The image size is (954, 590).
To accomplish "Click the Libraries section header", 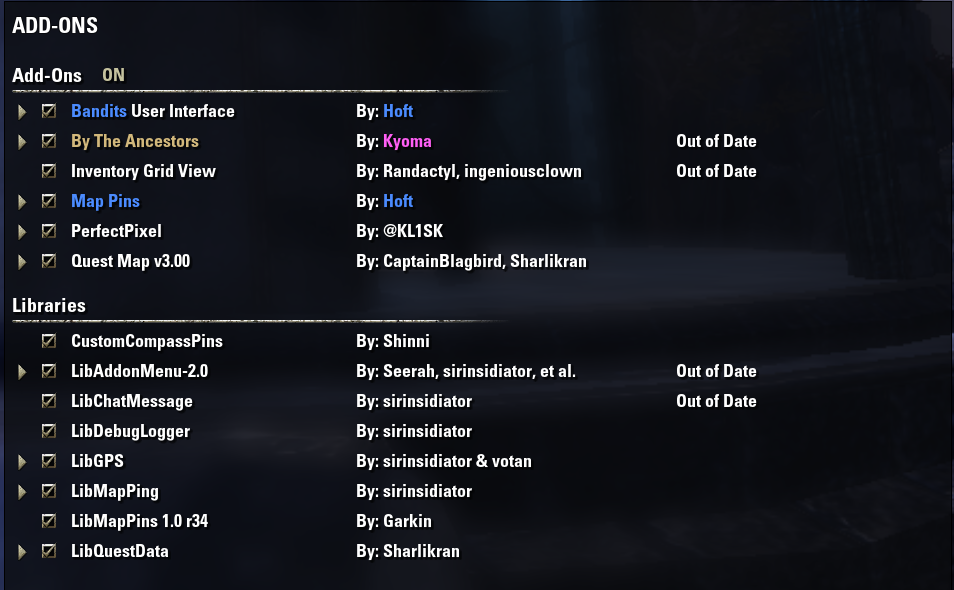I will 49,305.
